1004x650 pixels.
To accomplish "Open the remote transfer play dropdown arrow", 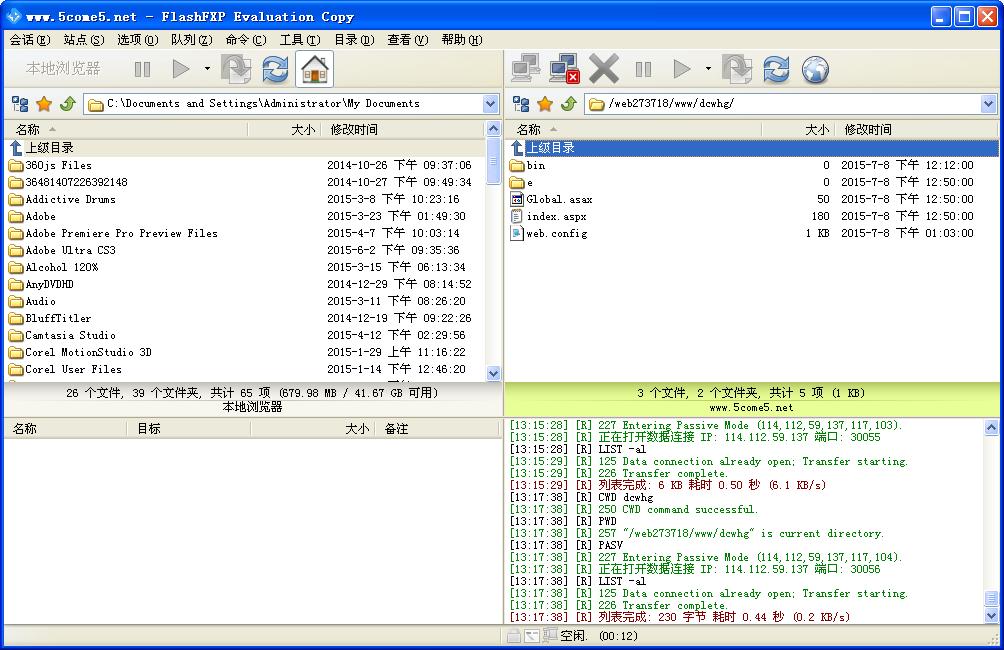I will pos(708,69).
